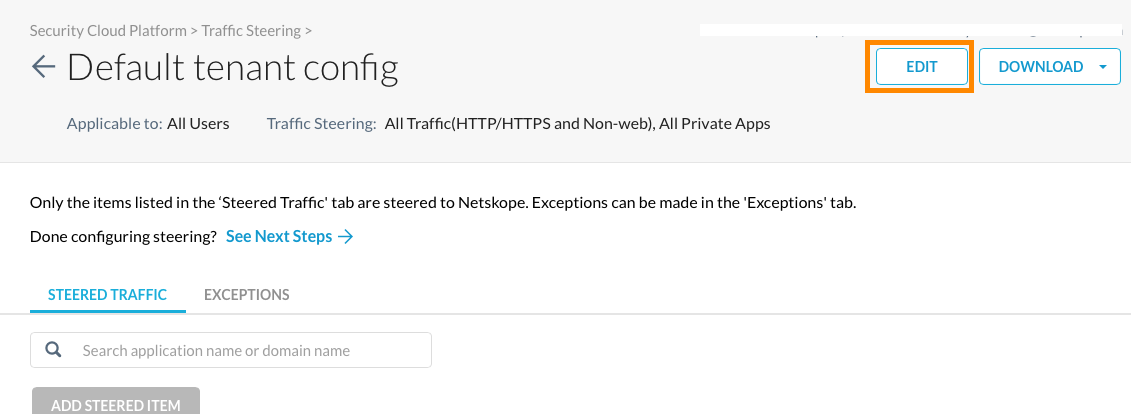1131x414 pixels.
Task: Focus the search application or domain field
Action: click(250, 350)
